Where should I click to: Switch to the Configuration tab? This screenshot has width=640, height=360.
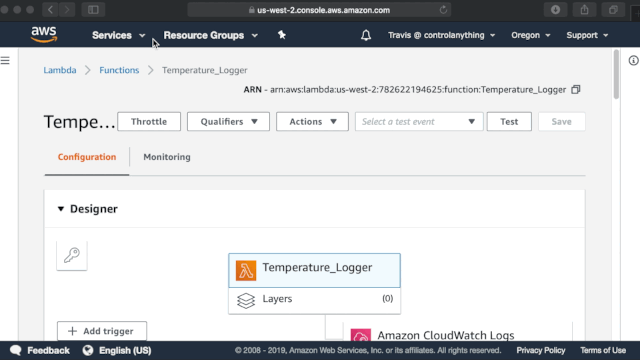[87, 157]
